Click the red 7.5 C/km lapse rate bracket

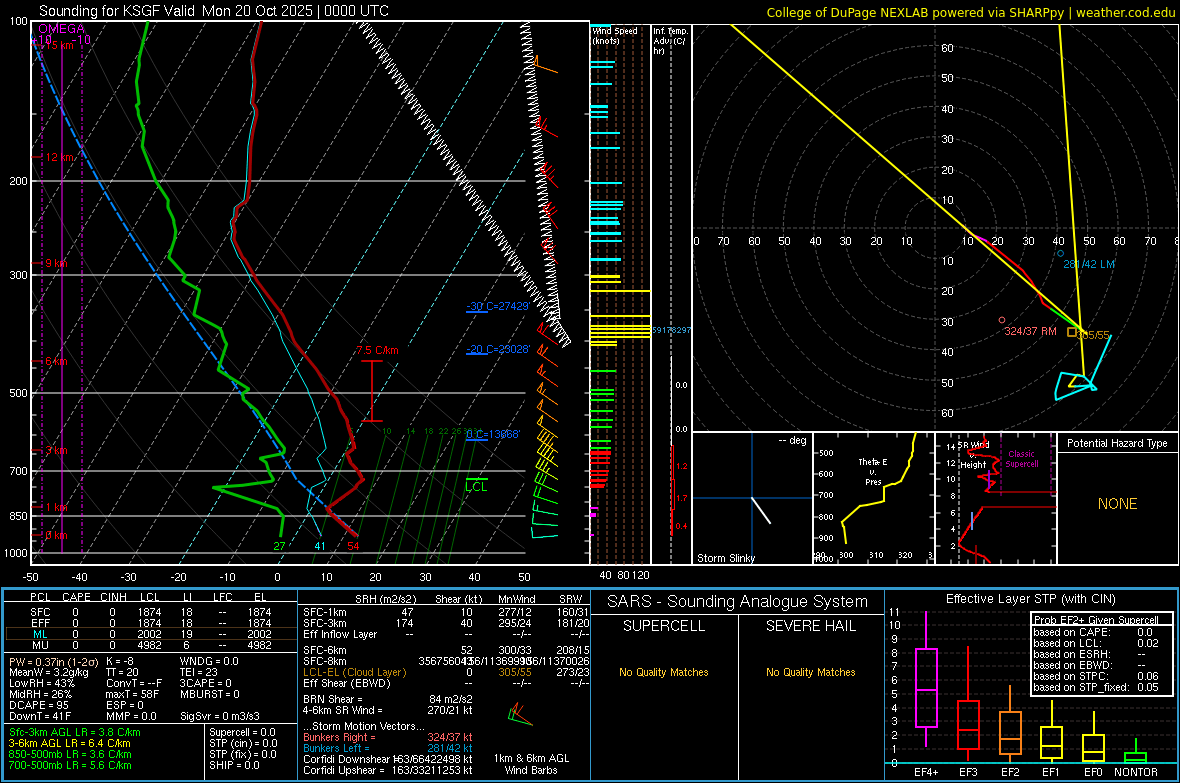coord(372,391)
